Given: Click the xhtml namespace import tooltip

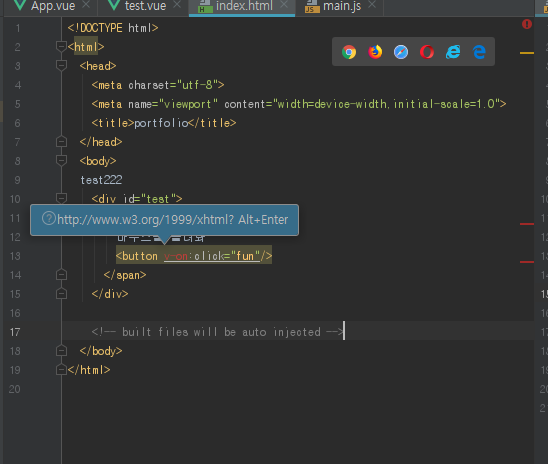Looking at the screenshot, I should (165, 220).
